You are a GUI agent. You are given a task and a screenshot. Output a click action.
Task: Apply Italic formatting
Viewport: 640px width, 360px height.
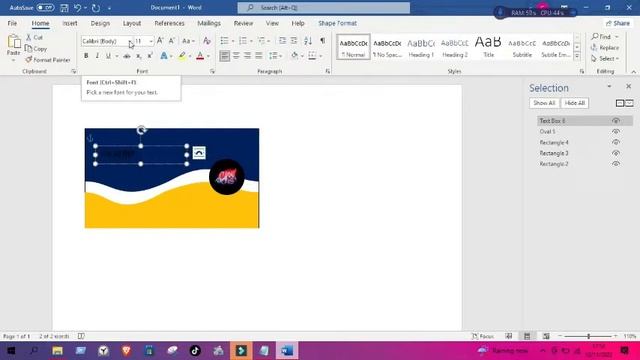97,56
